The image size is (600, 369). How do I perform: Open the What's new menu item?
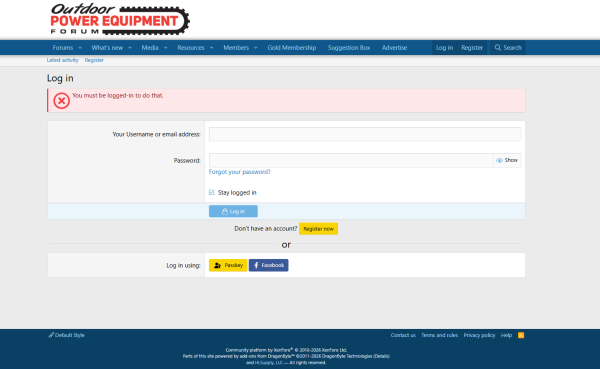click(x=107, y=48)
